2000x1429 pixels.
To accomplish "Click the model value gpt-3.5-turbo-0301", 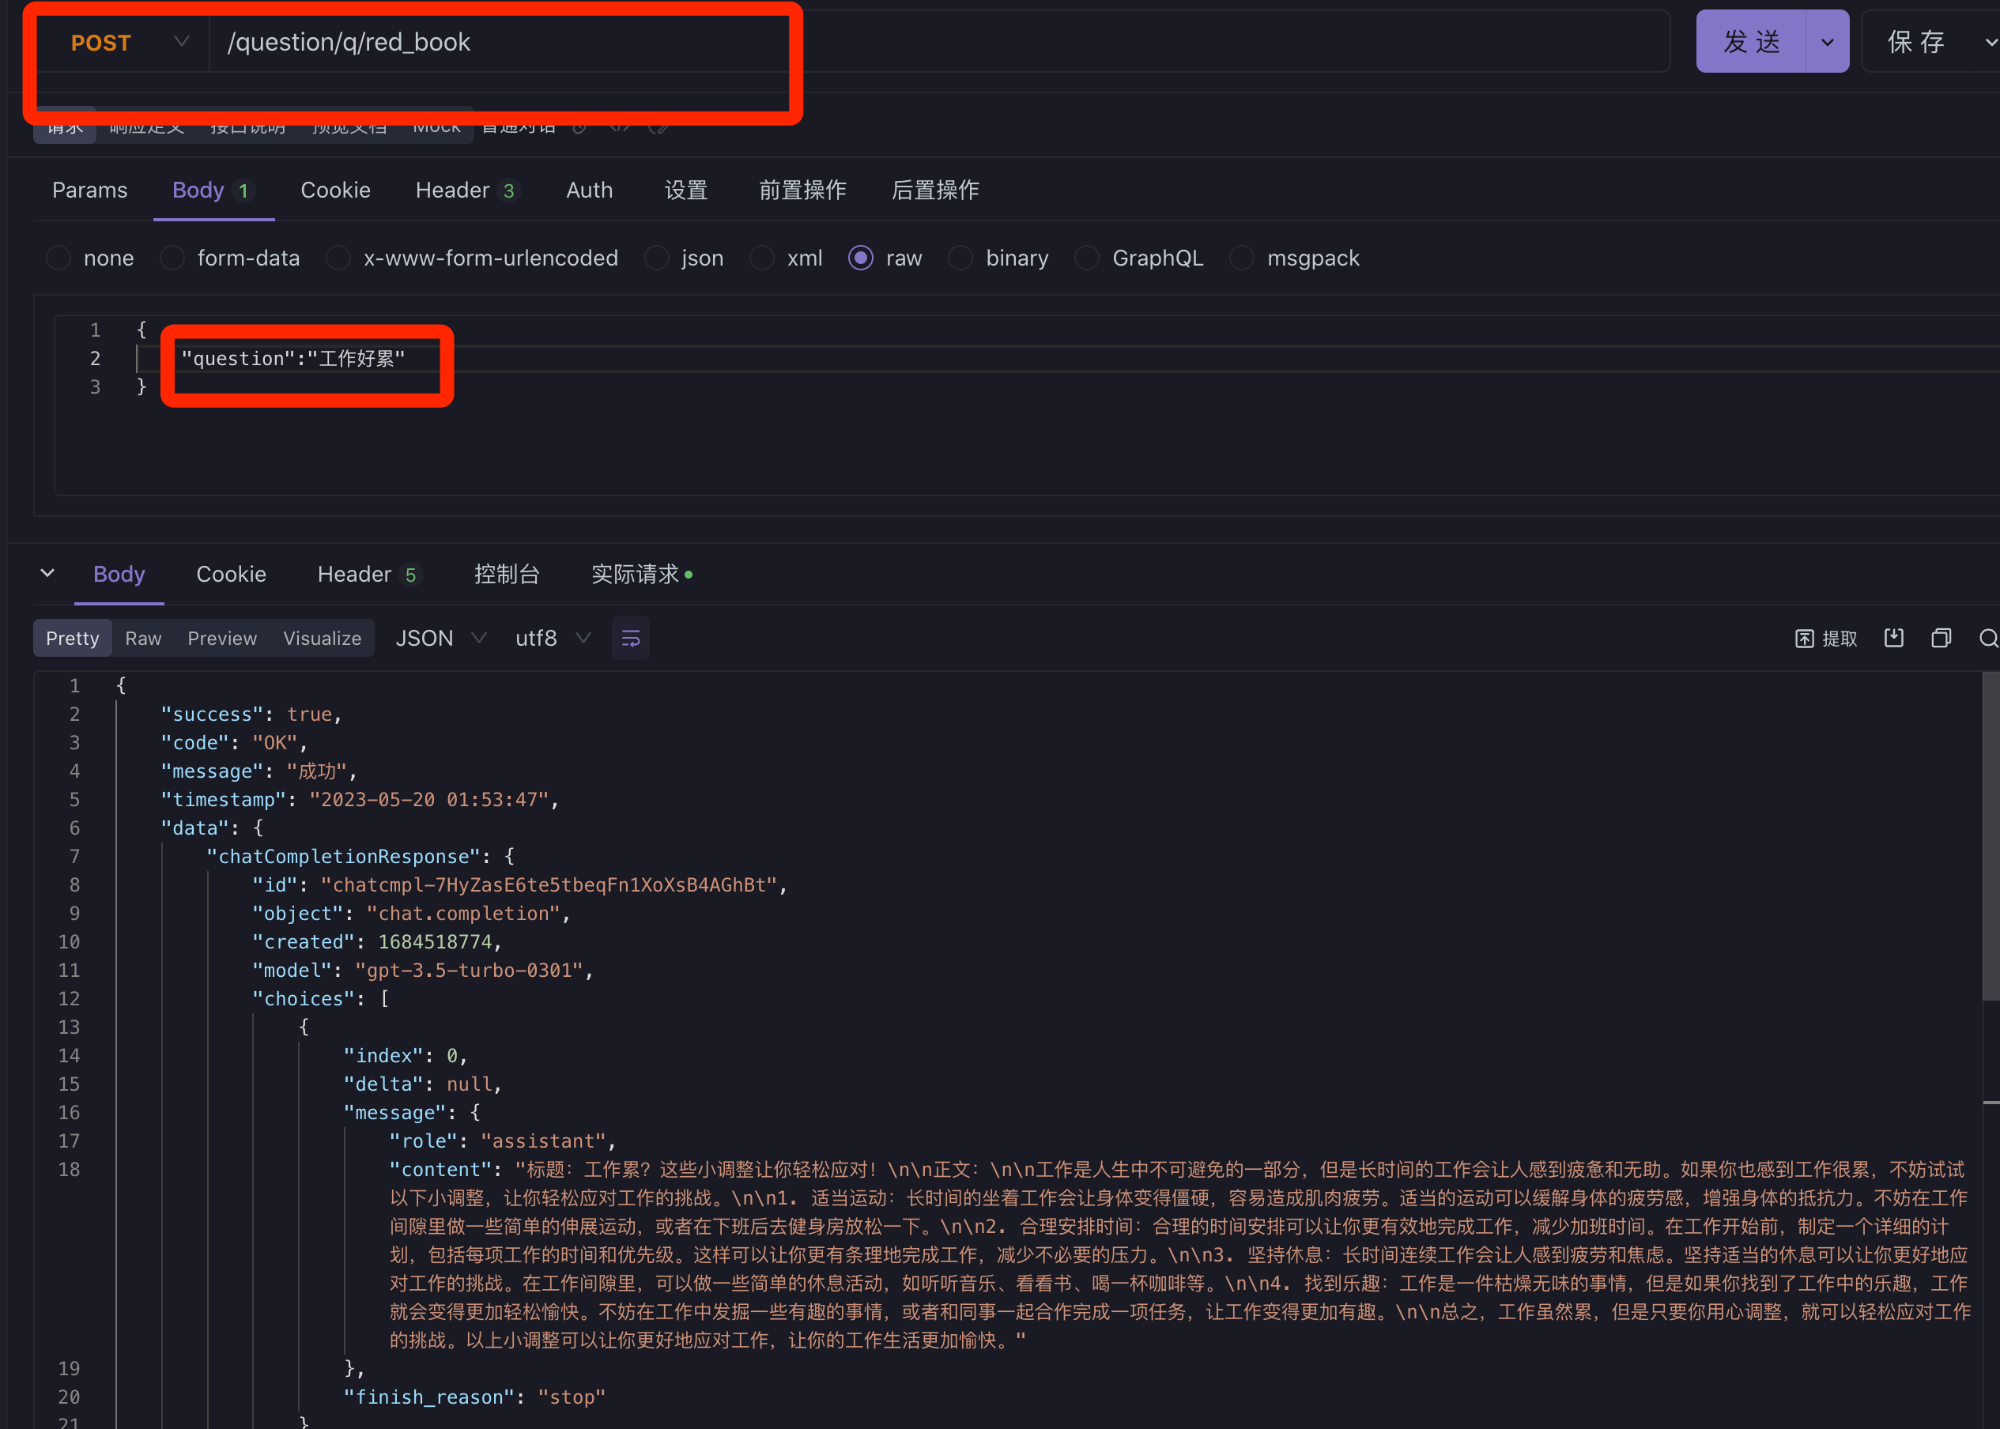I will [x=469, y=970].
